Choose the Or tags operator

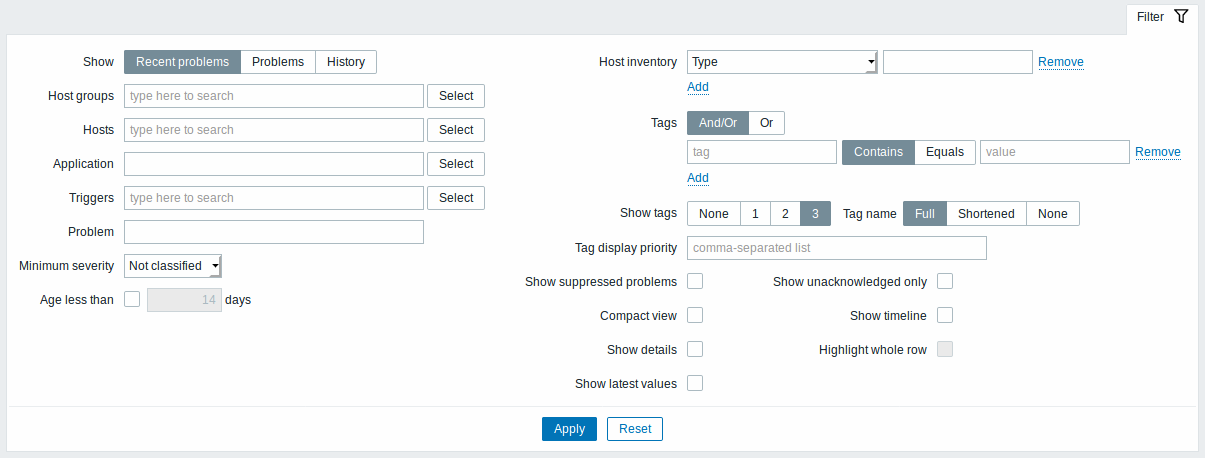(767, 123)
